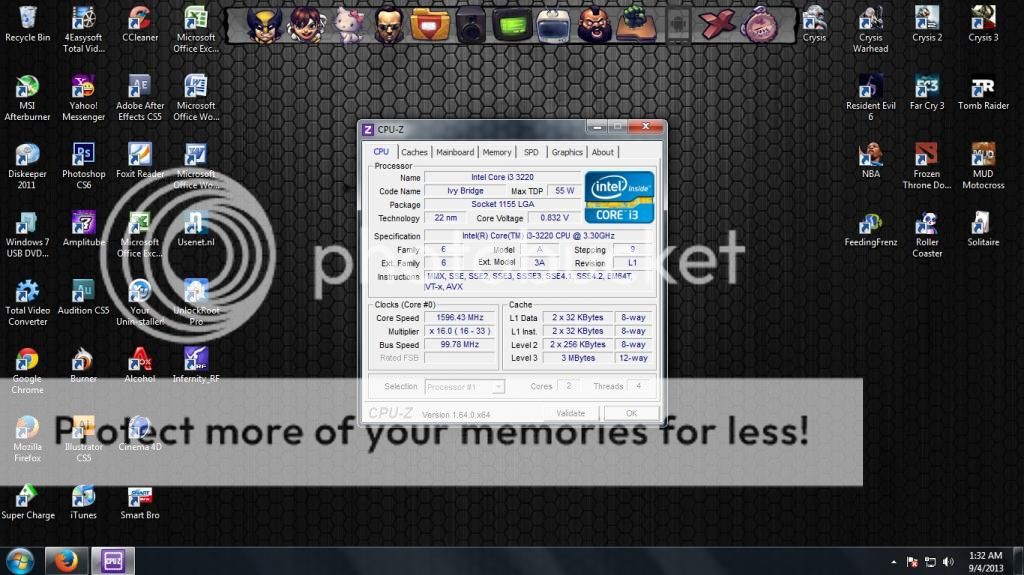1024x575 pixels.
Task: Expand the Processor #1 selection dropdown
Action: [498, 387]
